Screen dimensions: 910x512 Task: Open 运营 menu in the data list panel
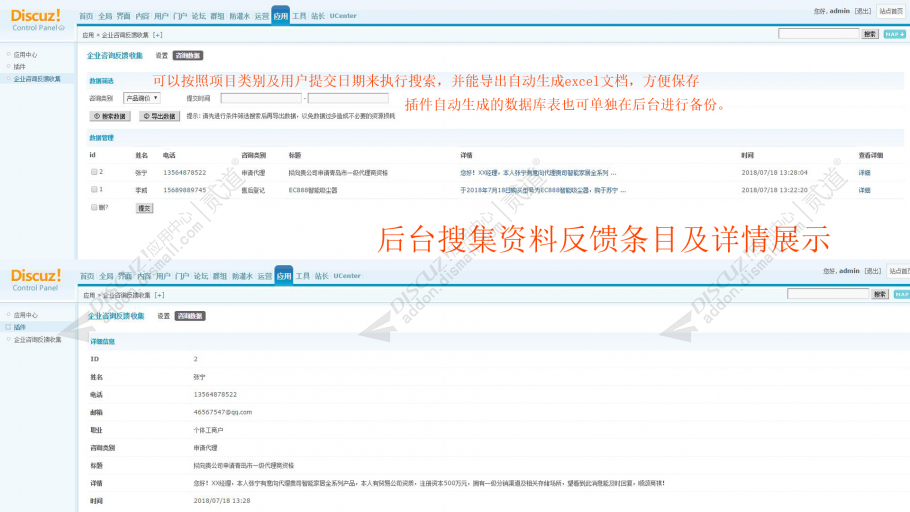[262, 16]
